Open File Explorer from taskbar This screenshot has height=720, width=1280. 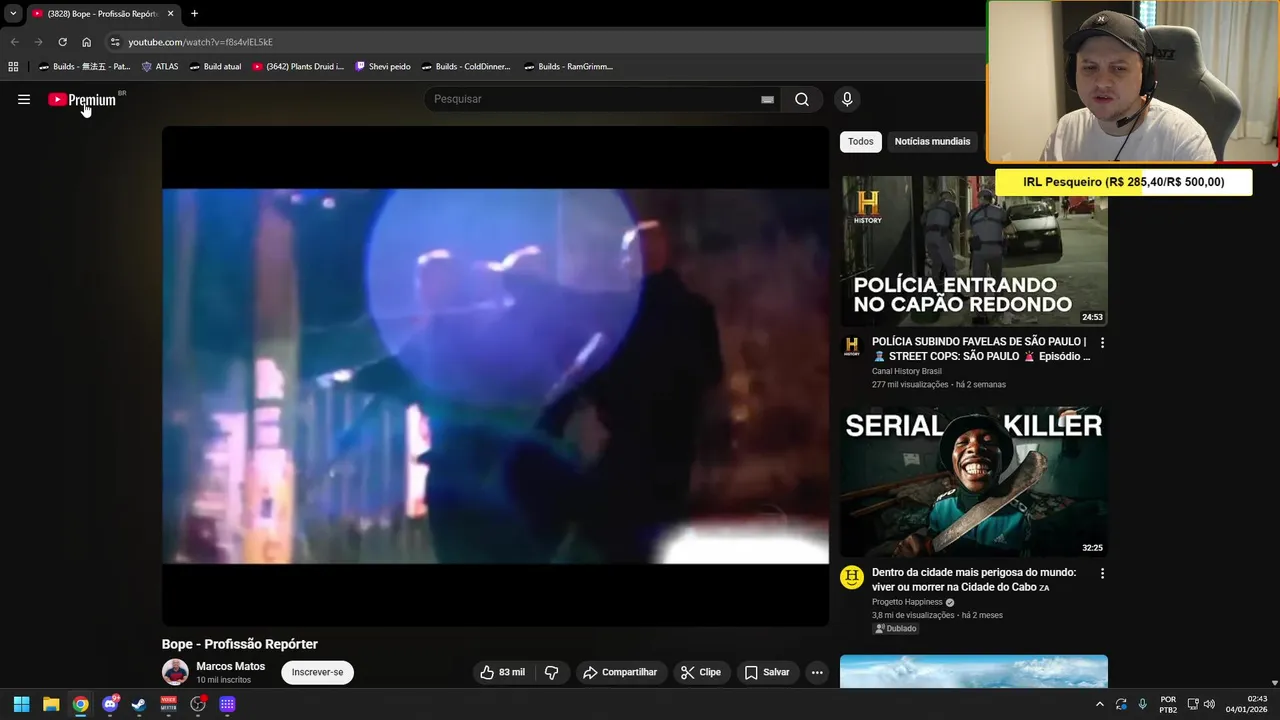[51, 704]
